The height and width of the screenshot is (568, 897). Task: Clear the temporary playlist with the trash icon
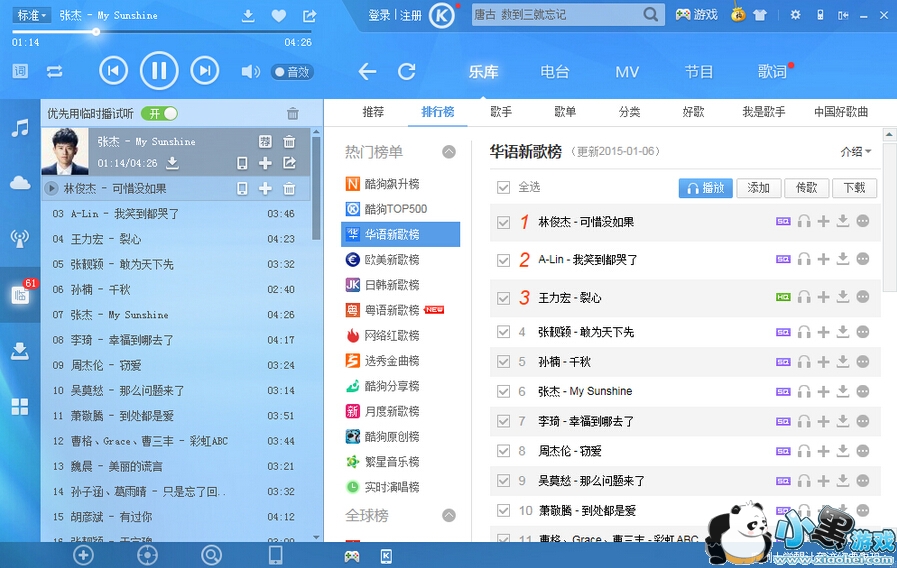click(x=292, y=113)
